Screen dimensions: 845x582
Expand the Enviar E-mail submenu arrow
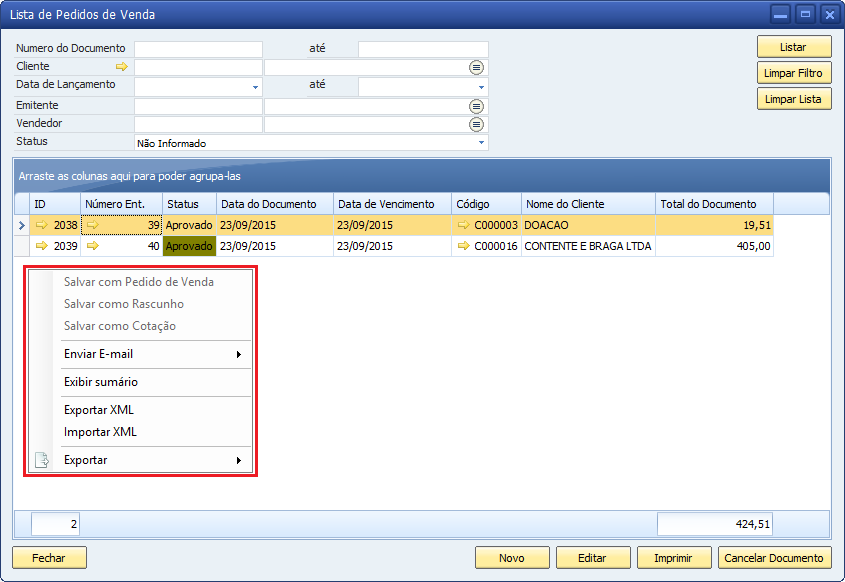[238, 354]
